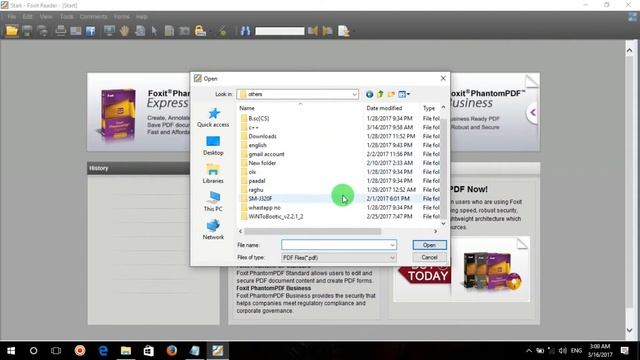Image resolution: width=640 pixels, height=360 pixels.
Task: Open Windows Store from taskbar
Action: (x=149, y=351)
